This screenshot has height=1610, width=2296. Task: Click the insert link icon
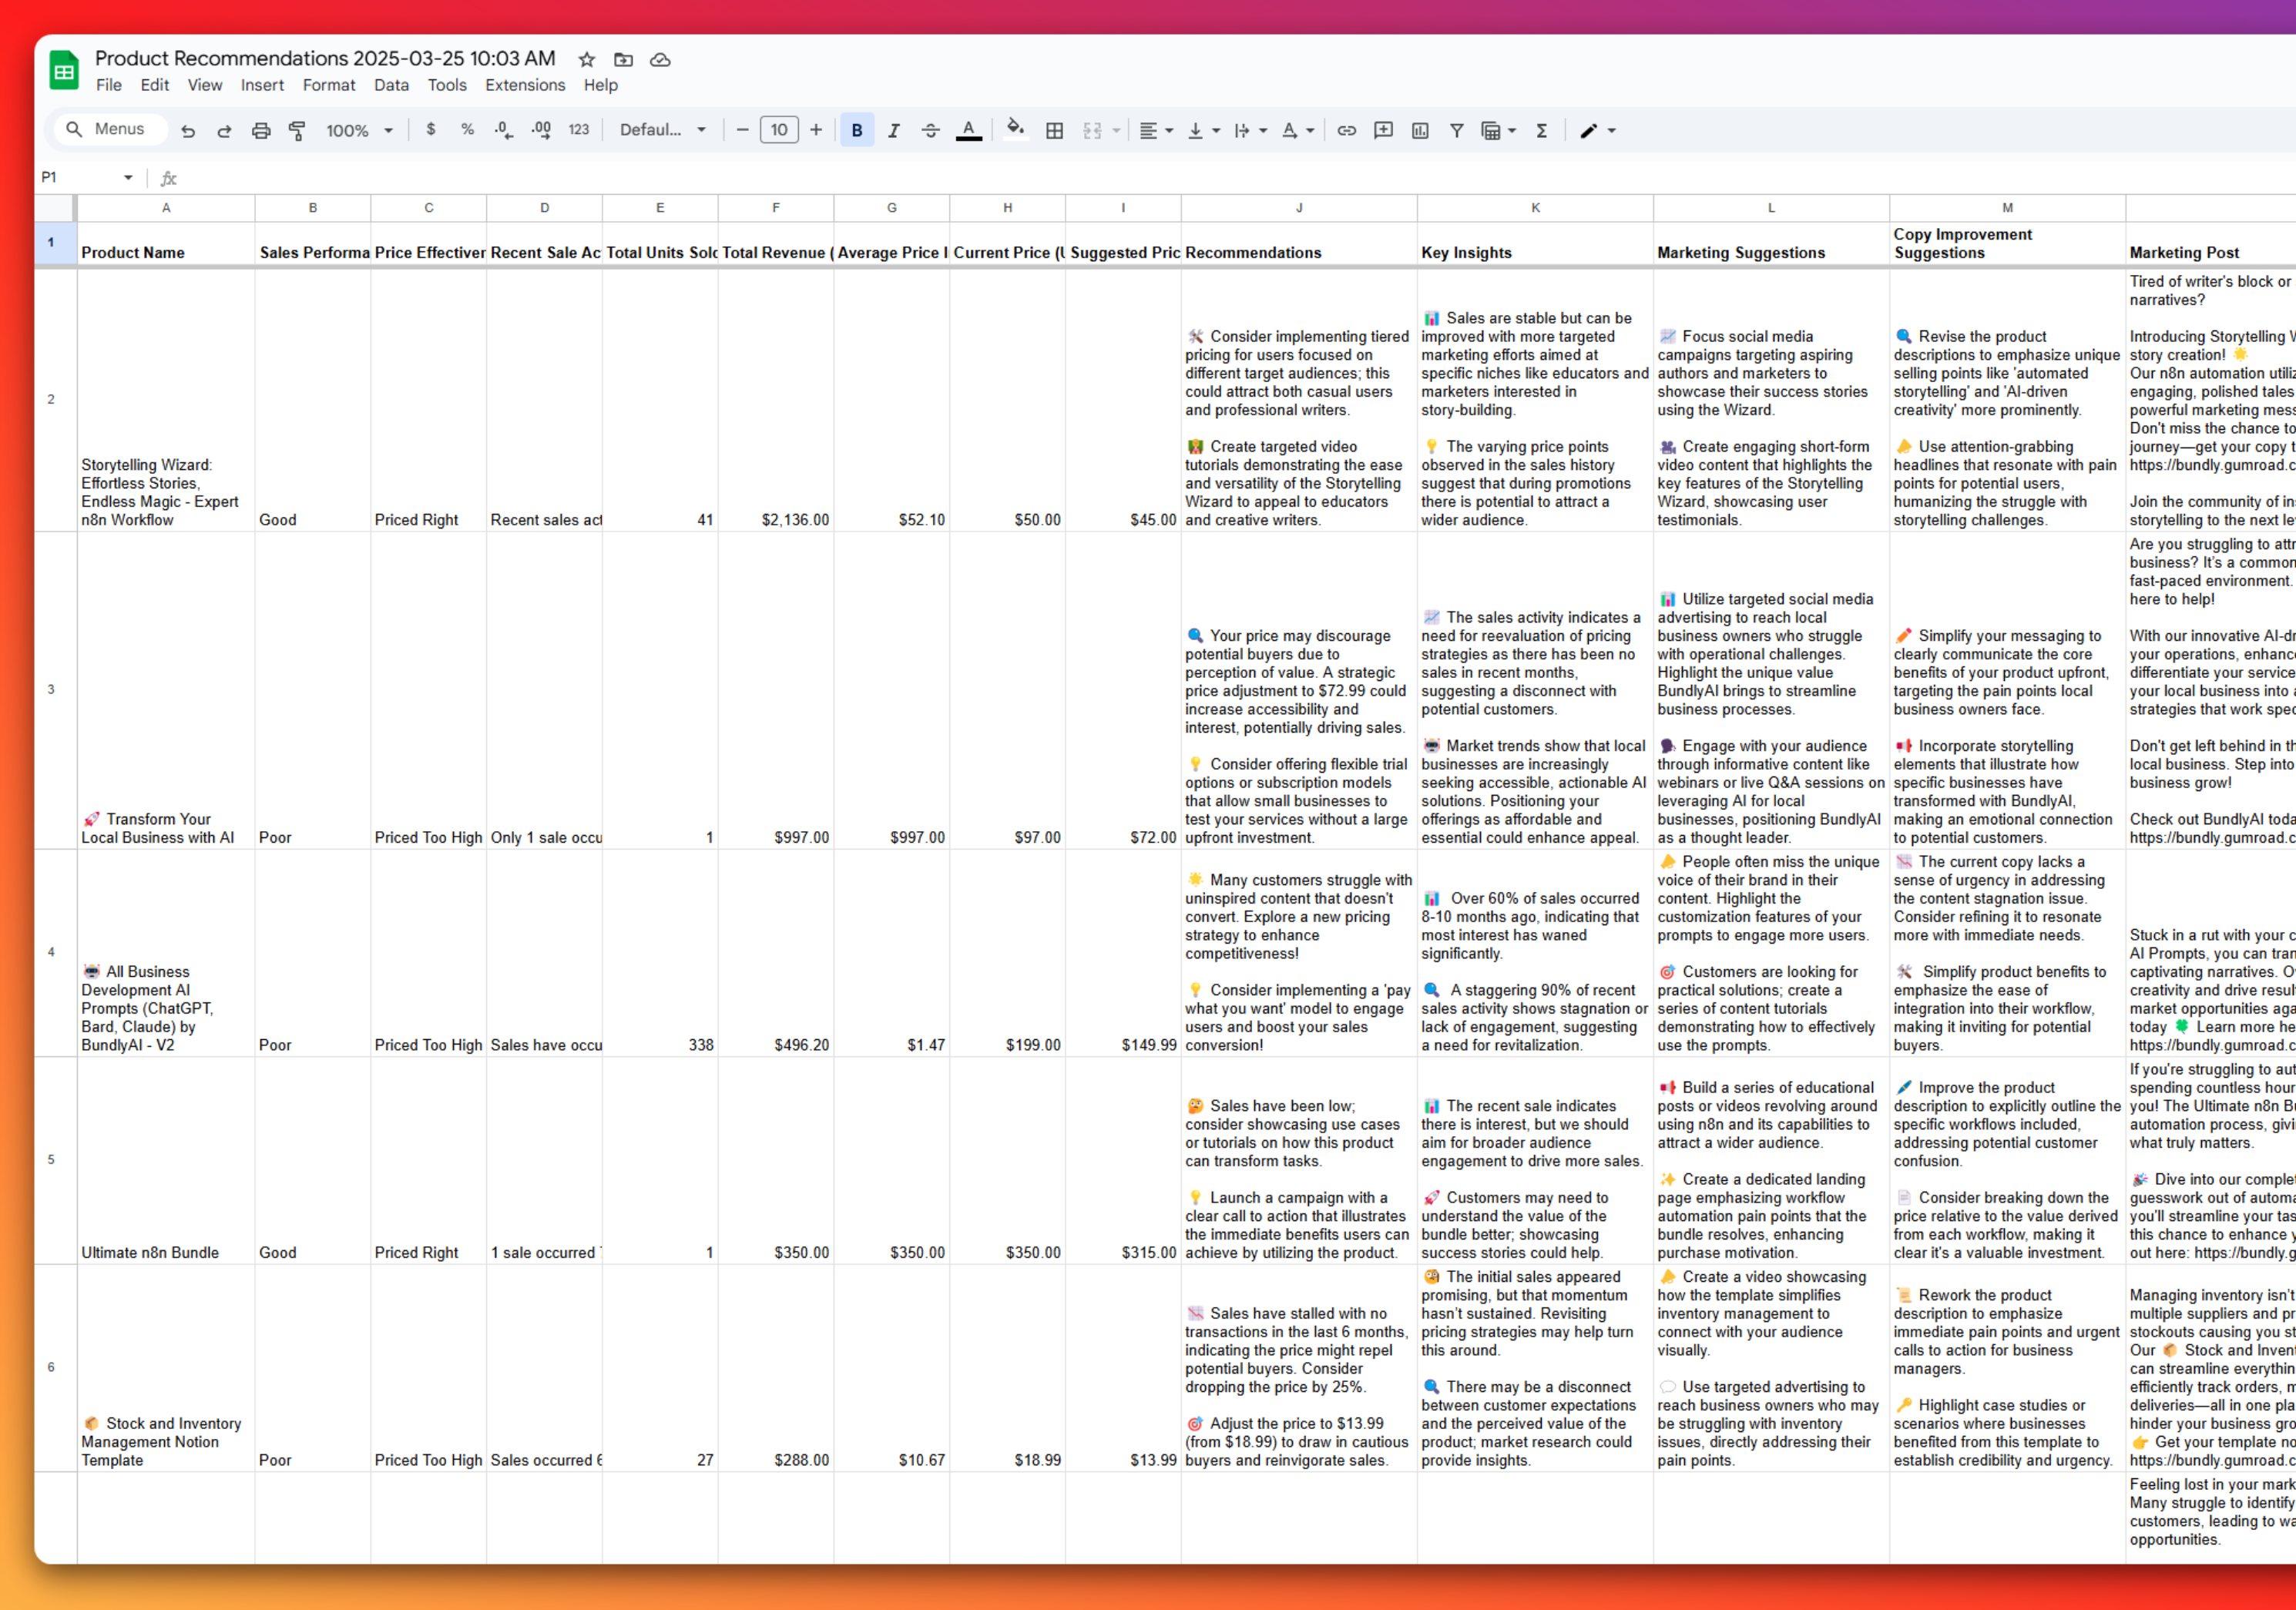[1346, 130]
